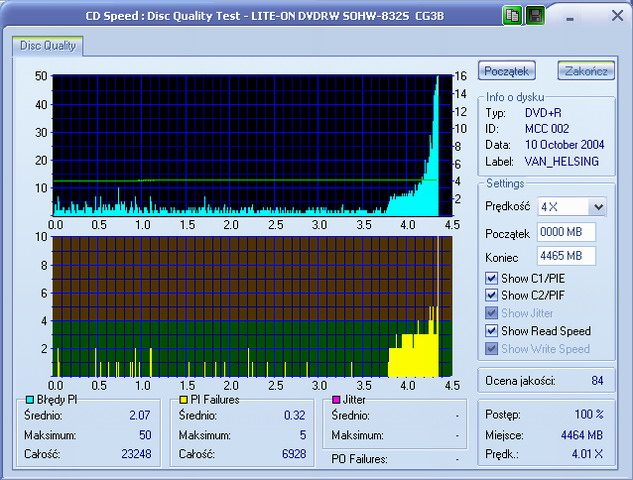Screen dimensions: 633x480
Task: Click the disc type DVD+R
Action: pos(543,113)
